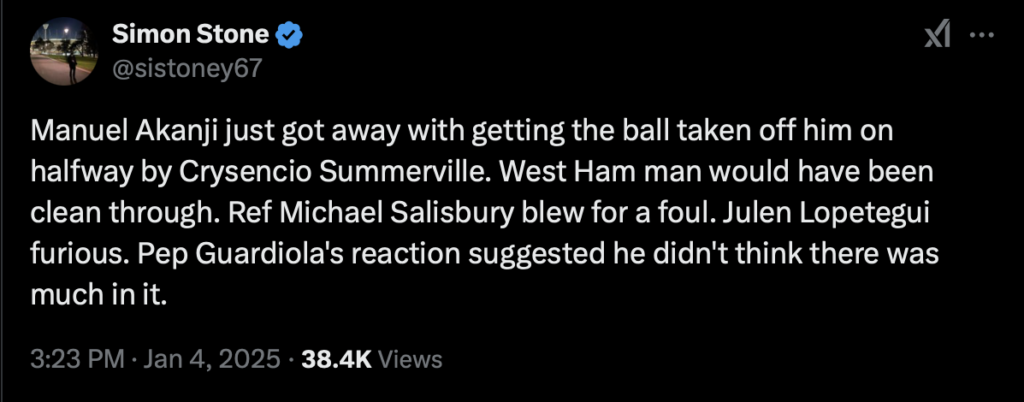
Task: Open the Grok explain-post icon
Action: (936, 35)
